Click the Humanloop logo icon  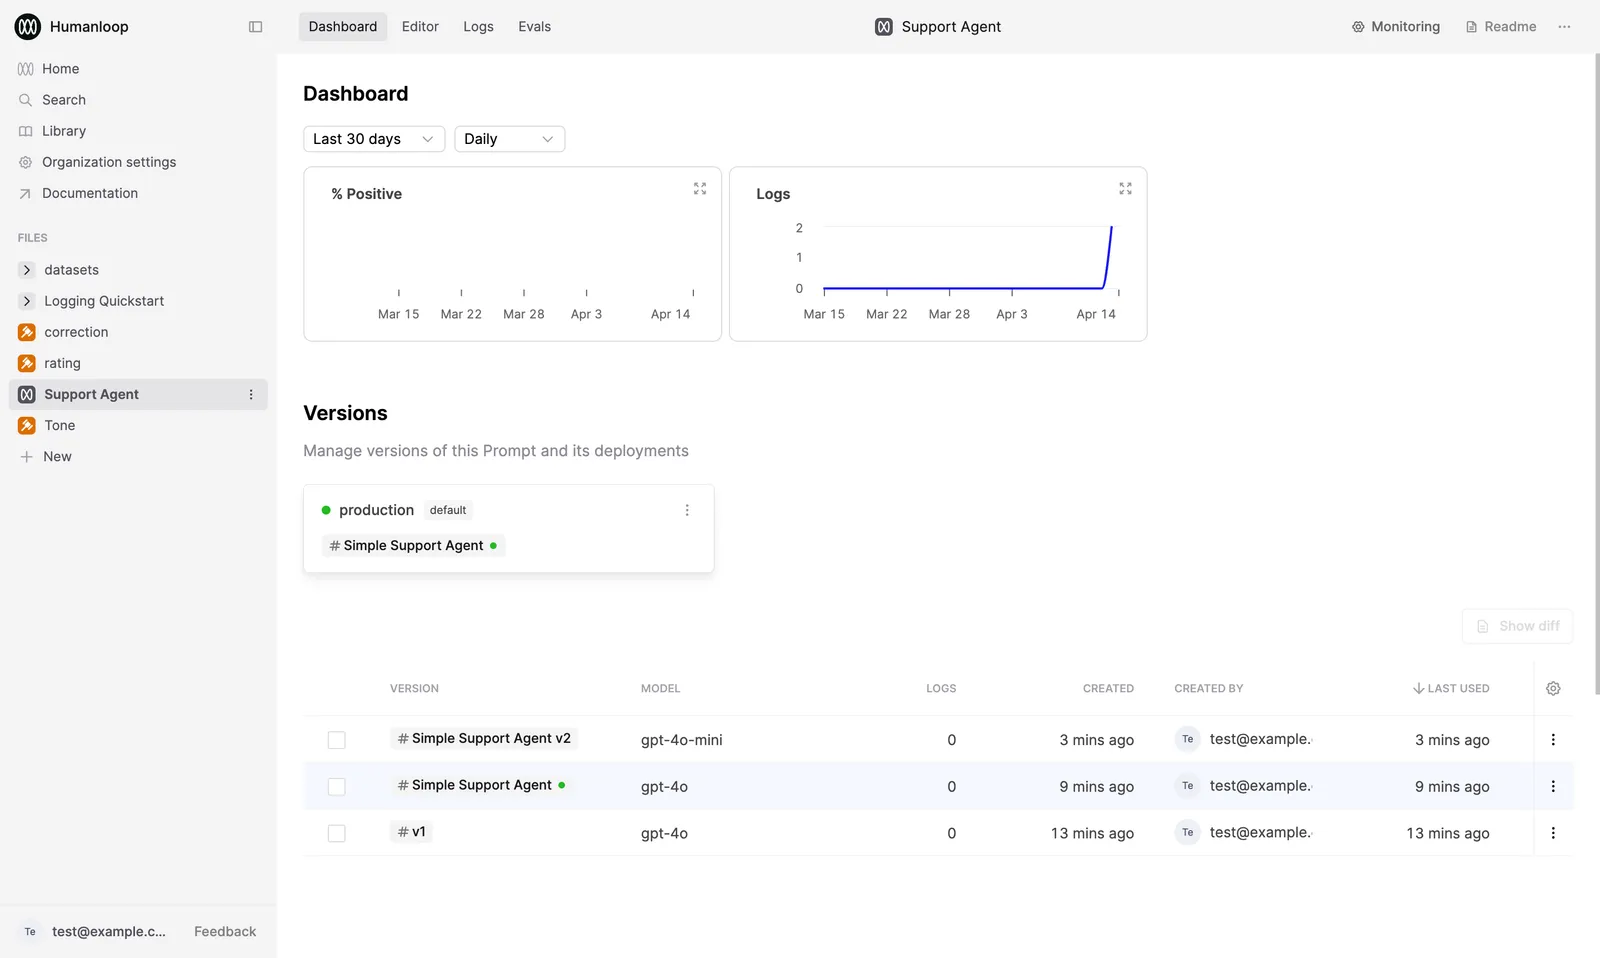coord(28,27)
